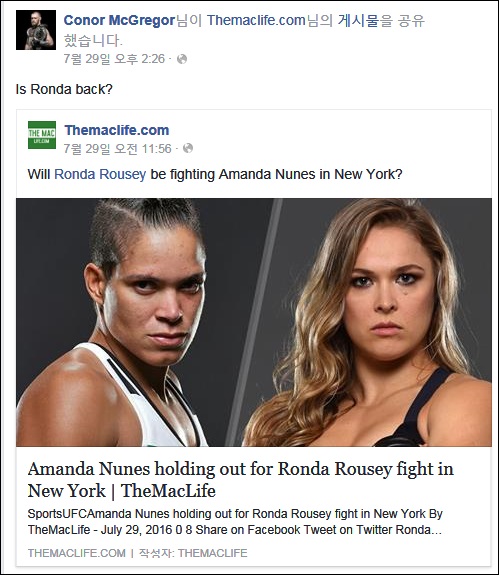Viewport: 499px width, 575px height.
Task: Click the Will Ronda Rousey be fighting caption text
Action: tap(215, 174)
